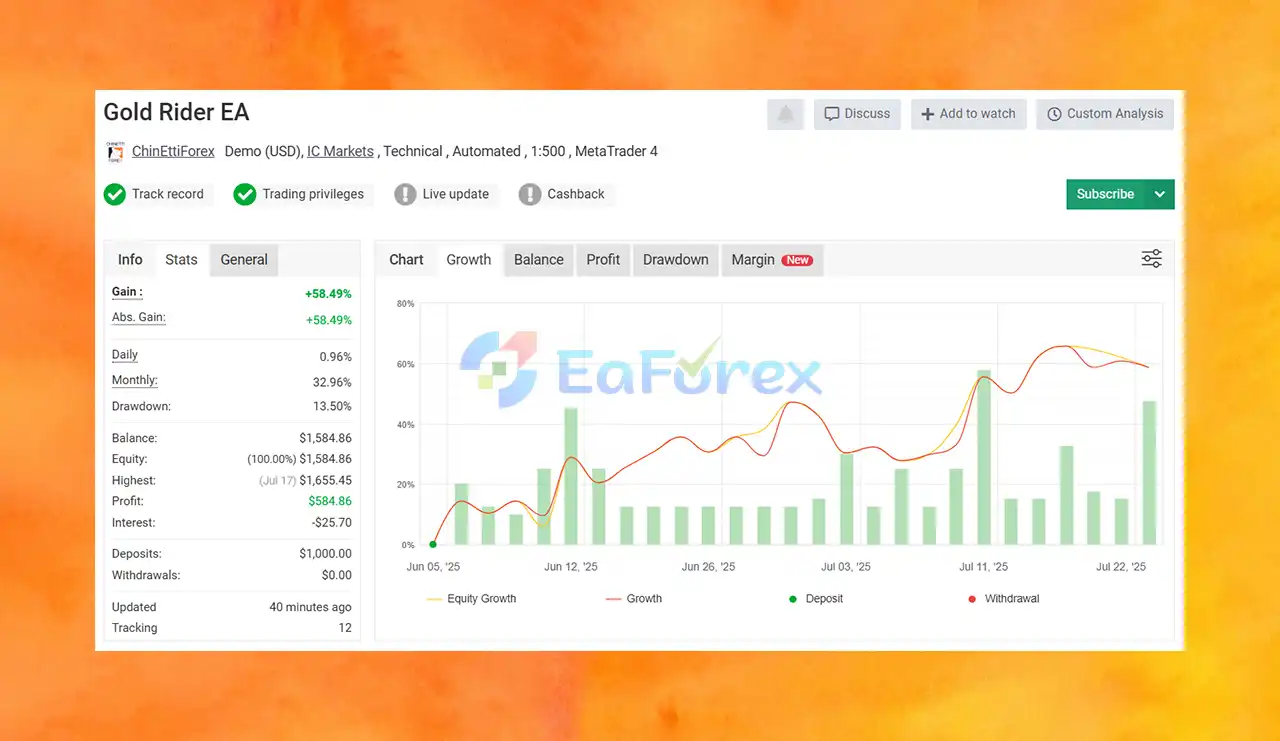This screenshot has width=1280, height=741.
Task: Expand the Subscribe dropdown arrow
Action: [1160, 194]
